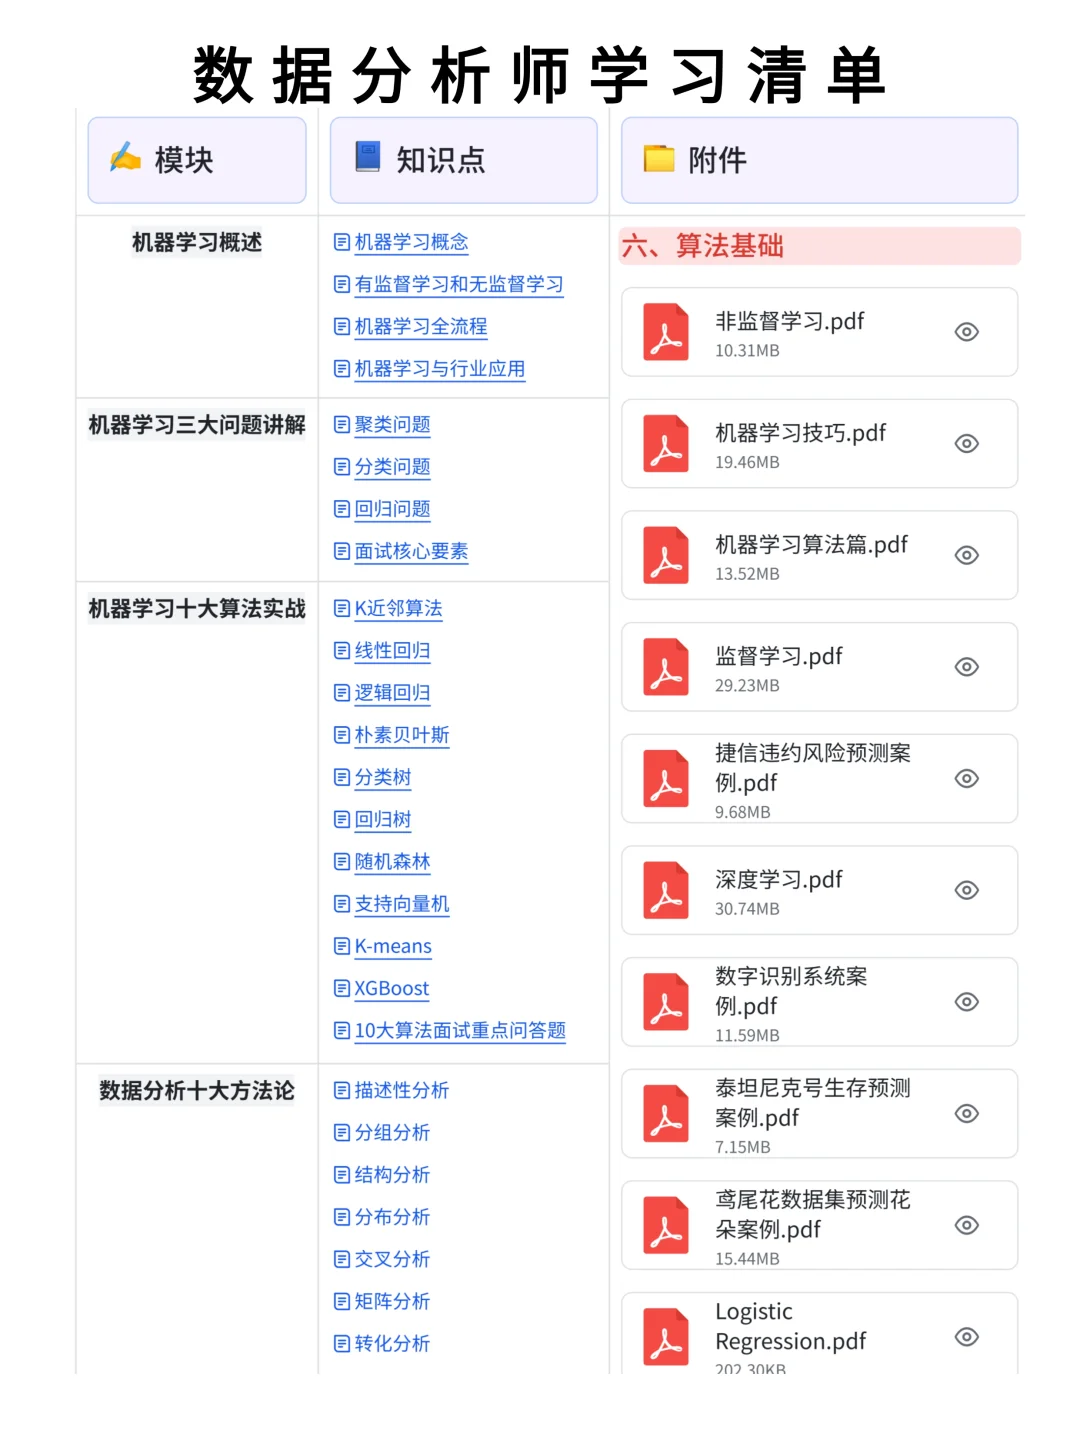
Task: Click the folder icon beside 附件 header
Action: click(659, 158)
